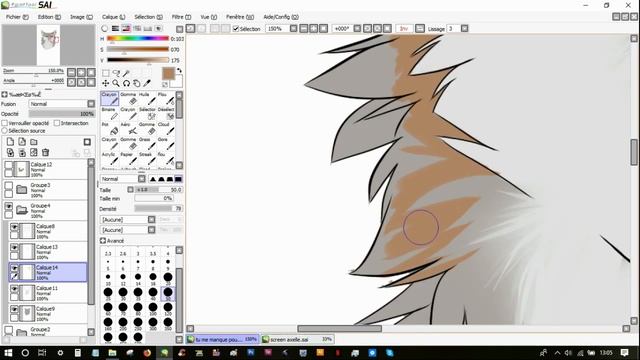This screenshot has width=640, height=360.
Task: Select the Pot paint bucket tool
Action: pos(109,129)
